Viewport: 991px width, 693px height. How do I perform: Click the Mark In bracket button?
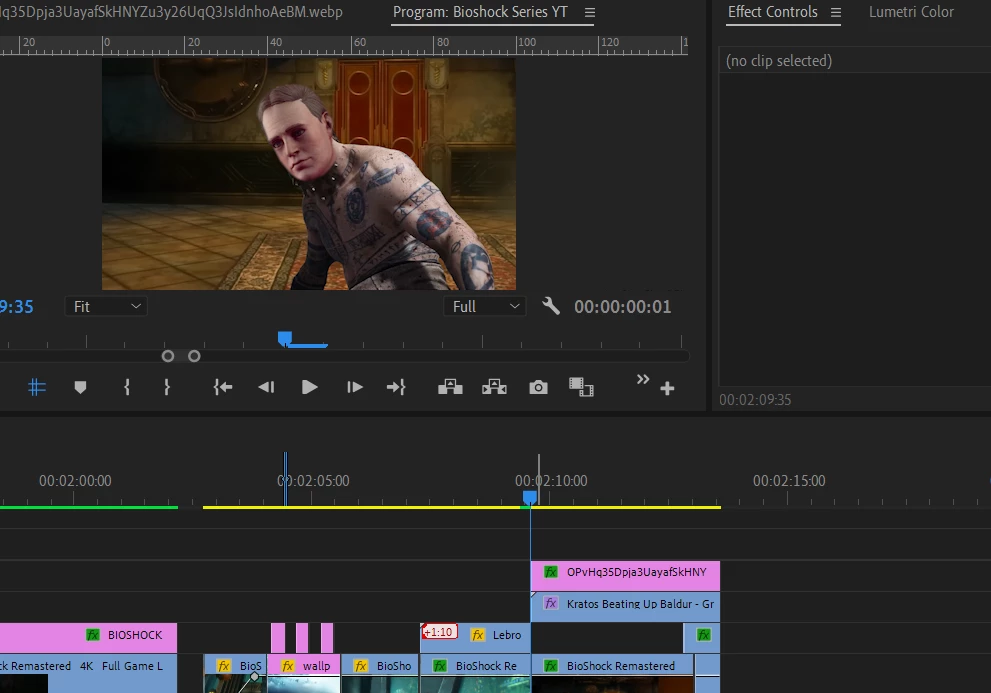pos(127,387)
